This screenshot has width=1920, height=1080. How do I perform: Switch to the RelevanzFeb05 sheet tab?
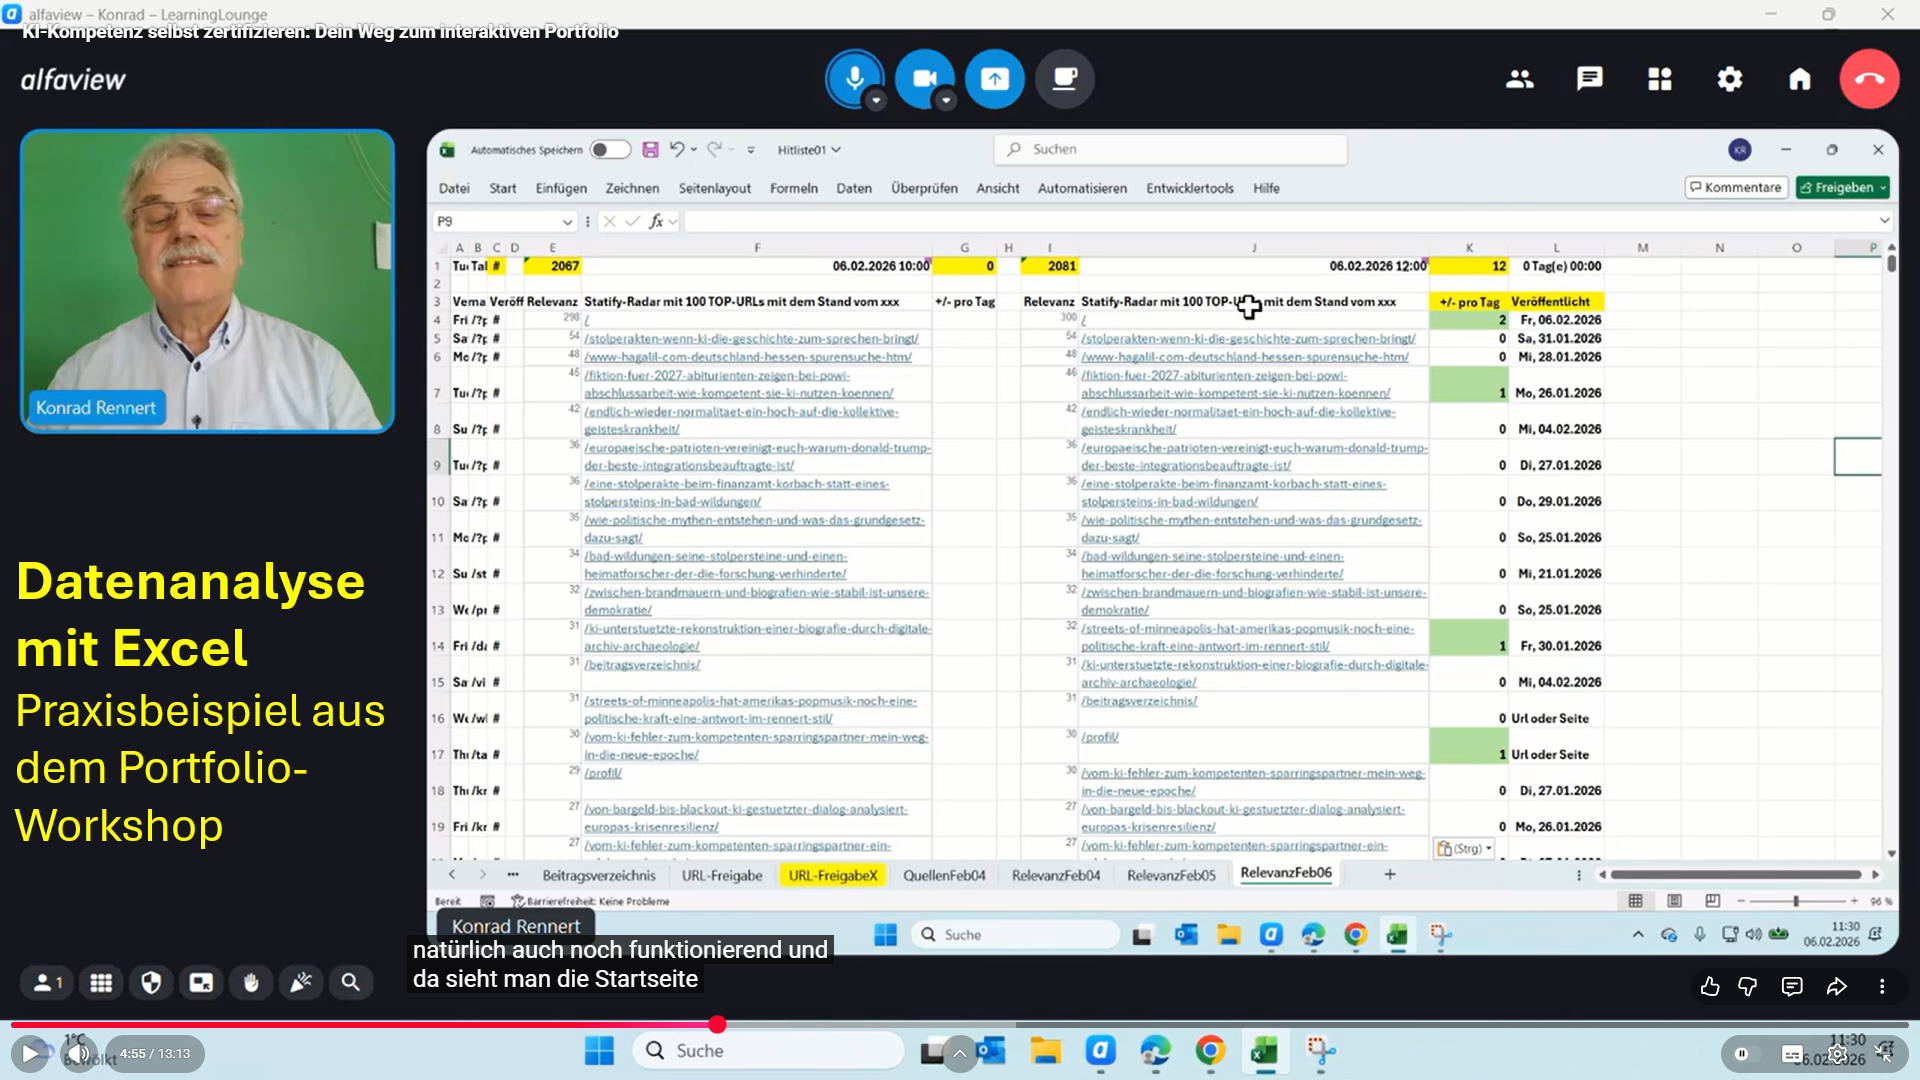[x=1170, y=875]
